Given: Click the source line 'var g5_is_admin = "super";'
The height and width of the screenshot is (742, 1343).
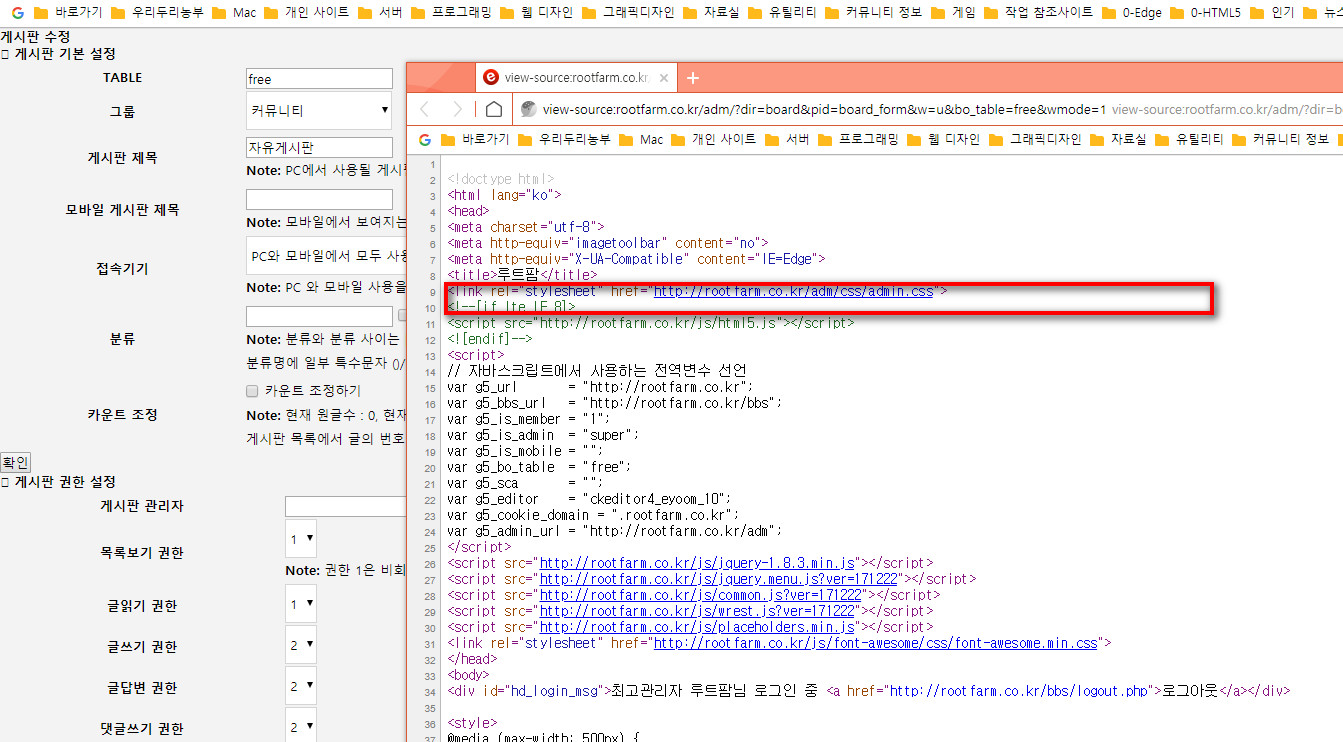Looking at the screenshot, I should [x=542, y=435].
